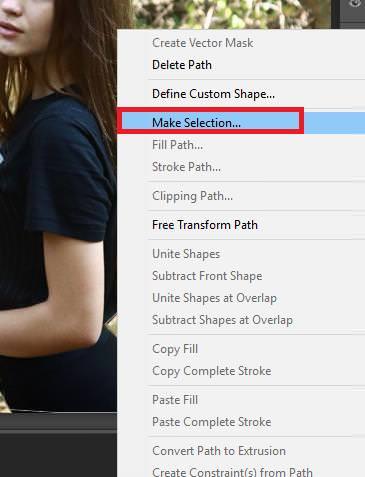The width and height of the screenshot is (365, 477).
Task: Activate Free Transform Path
Action: (205, 225)
